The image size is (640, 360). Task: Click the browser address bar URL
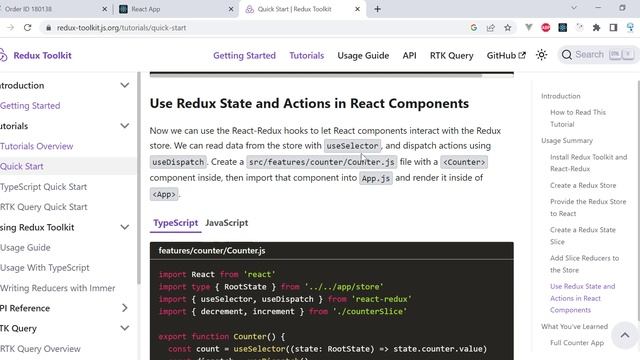[x=122, y=28]
